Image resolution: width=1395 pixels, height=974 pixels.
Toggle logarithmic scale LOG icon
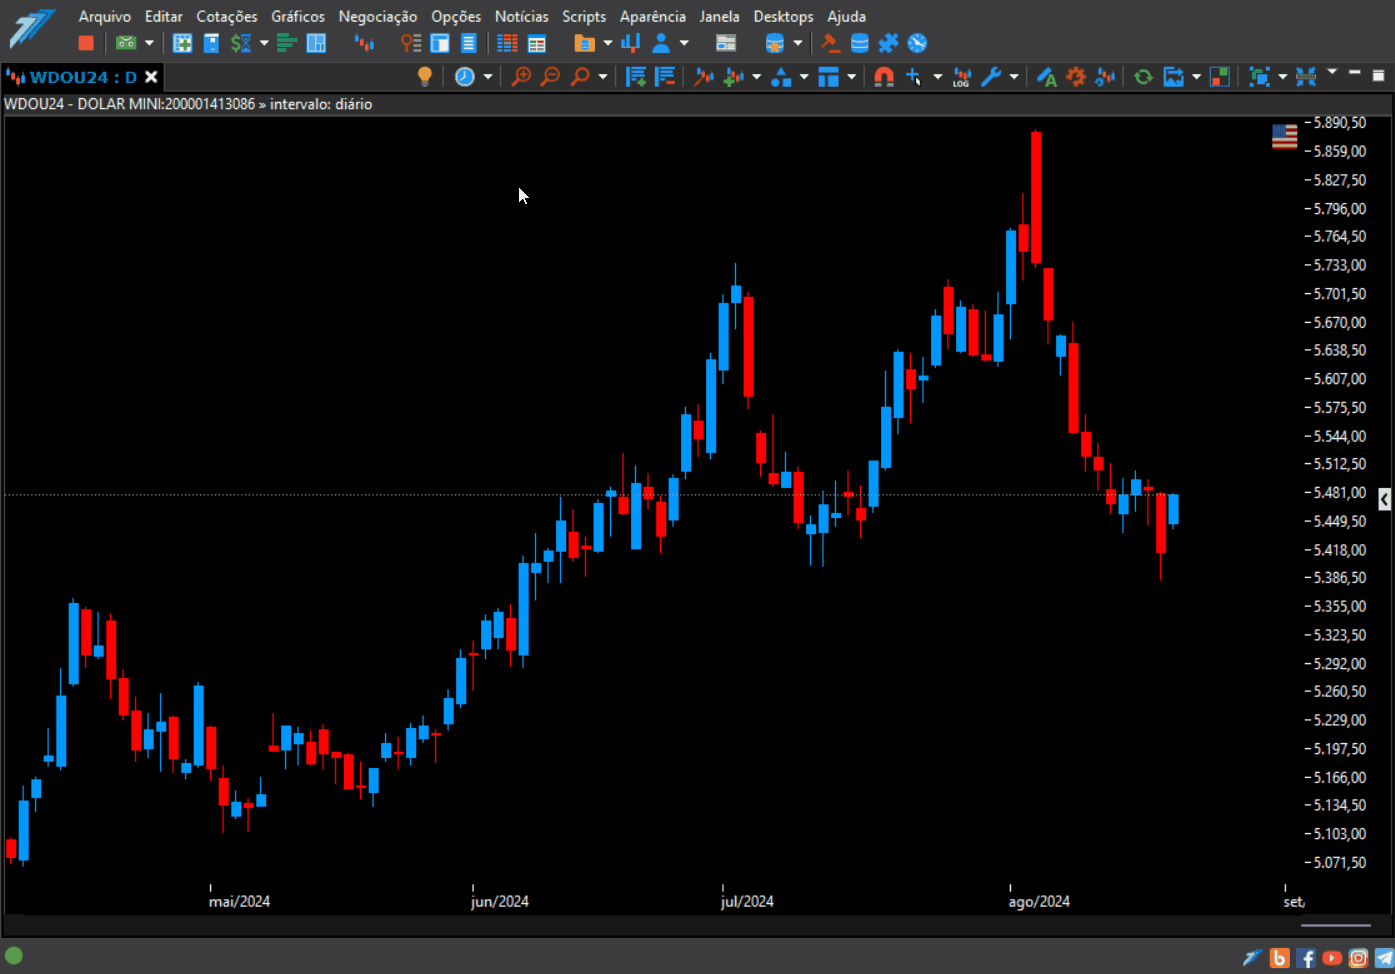[x=961, y=77]
